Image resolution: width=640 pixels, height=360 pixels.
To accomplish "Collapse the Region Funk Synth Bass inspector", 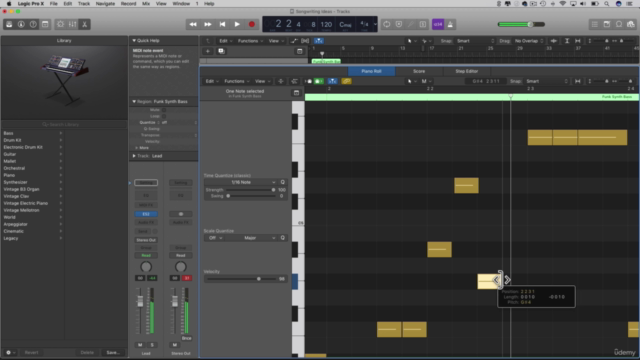I will tap(134, 101).
